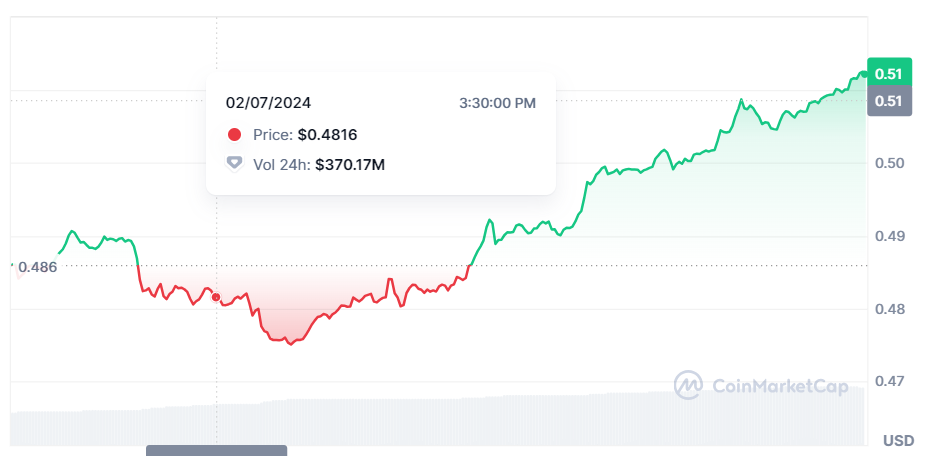Click the gray 0.51 crosshair price tag
This screenshot has height=456, width=952.
tap(889, 101)
